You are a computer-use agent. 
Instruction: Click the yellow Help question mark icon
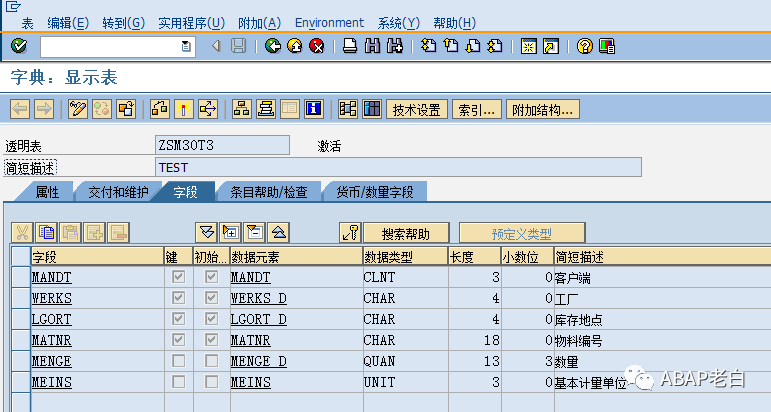585,46
